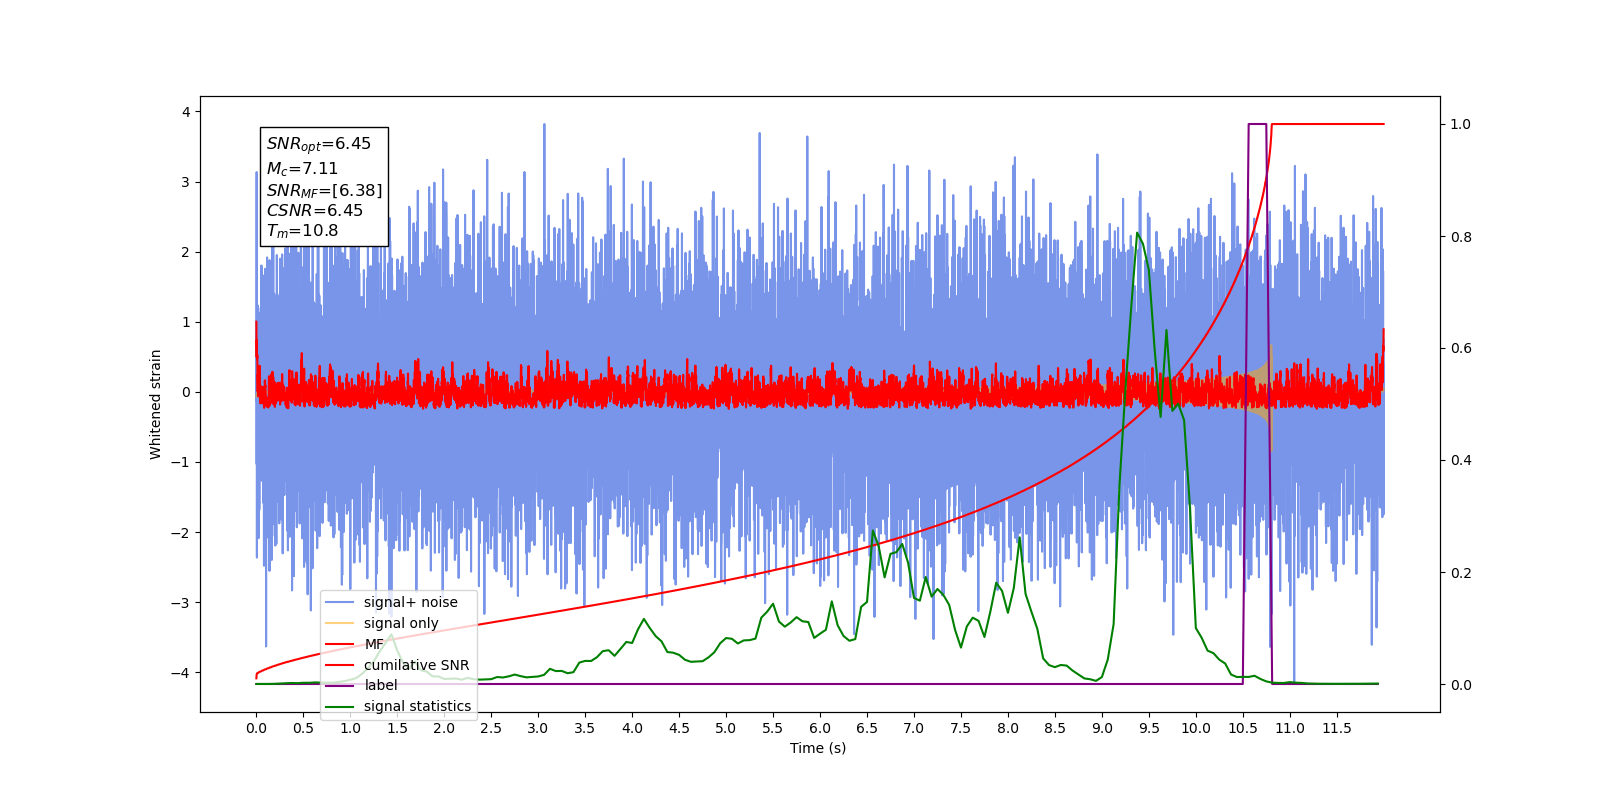Click the Mc=7.11 annotation text
This screenshot has height=800, width=1600.
coord(302,169)
